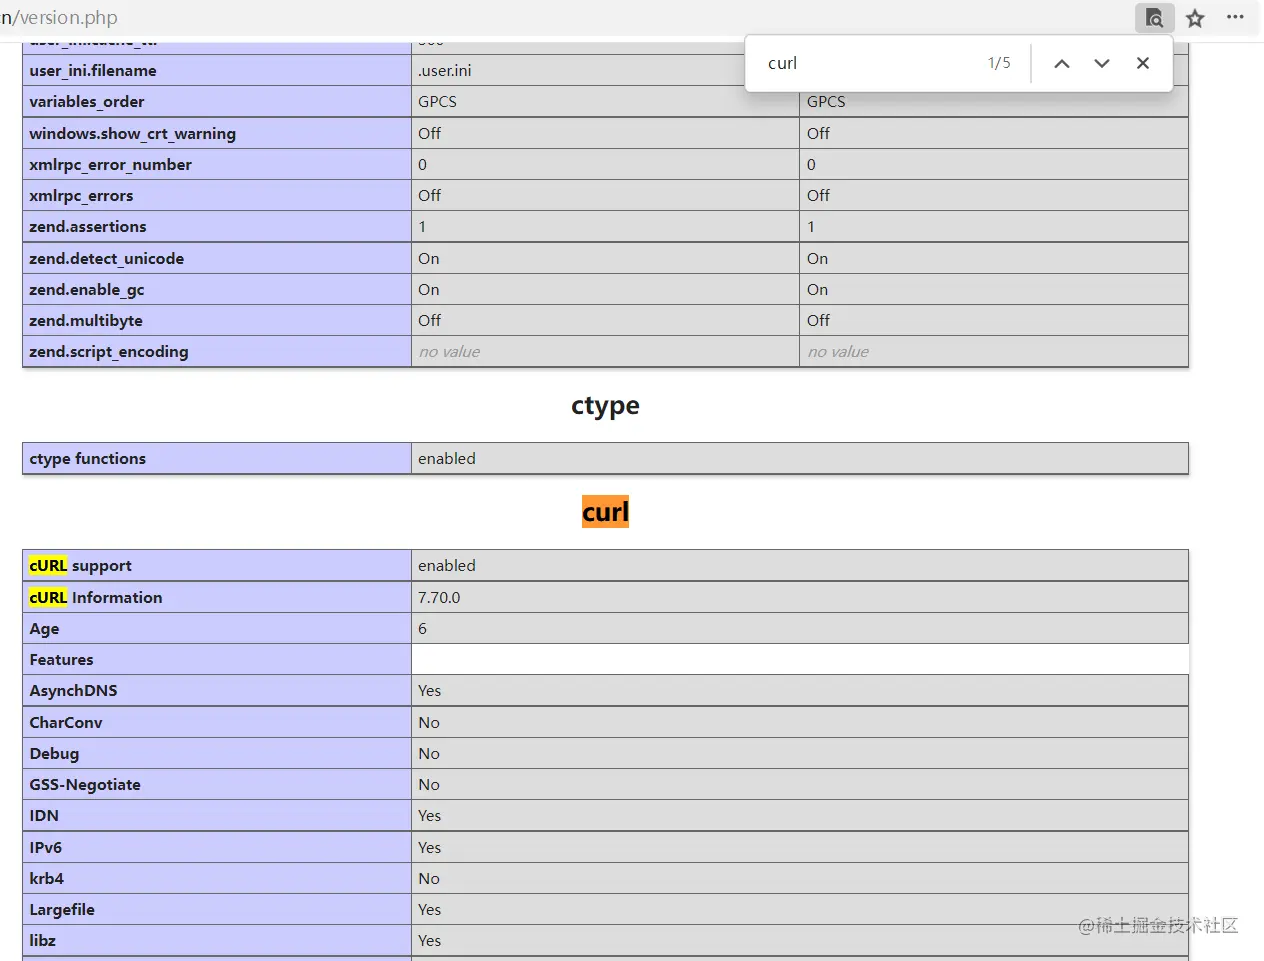Select the 7.70.0 version value
Viewport: 1264px width, 961px height.
(439, 597)
